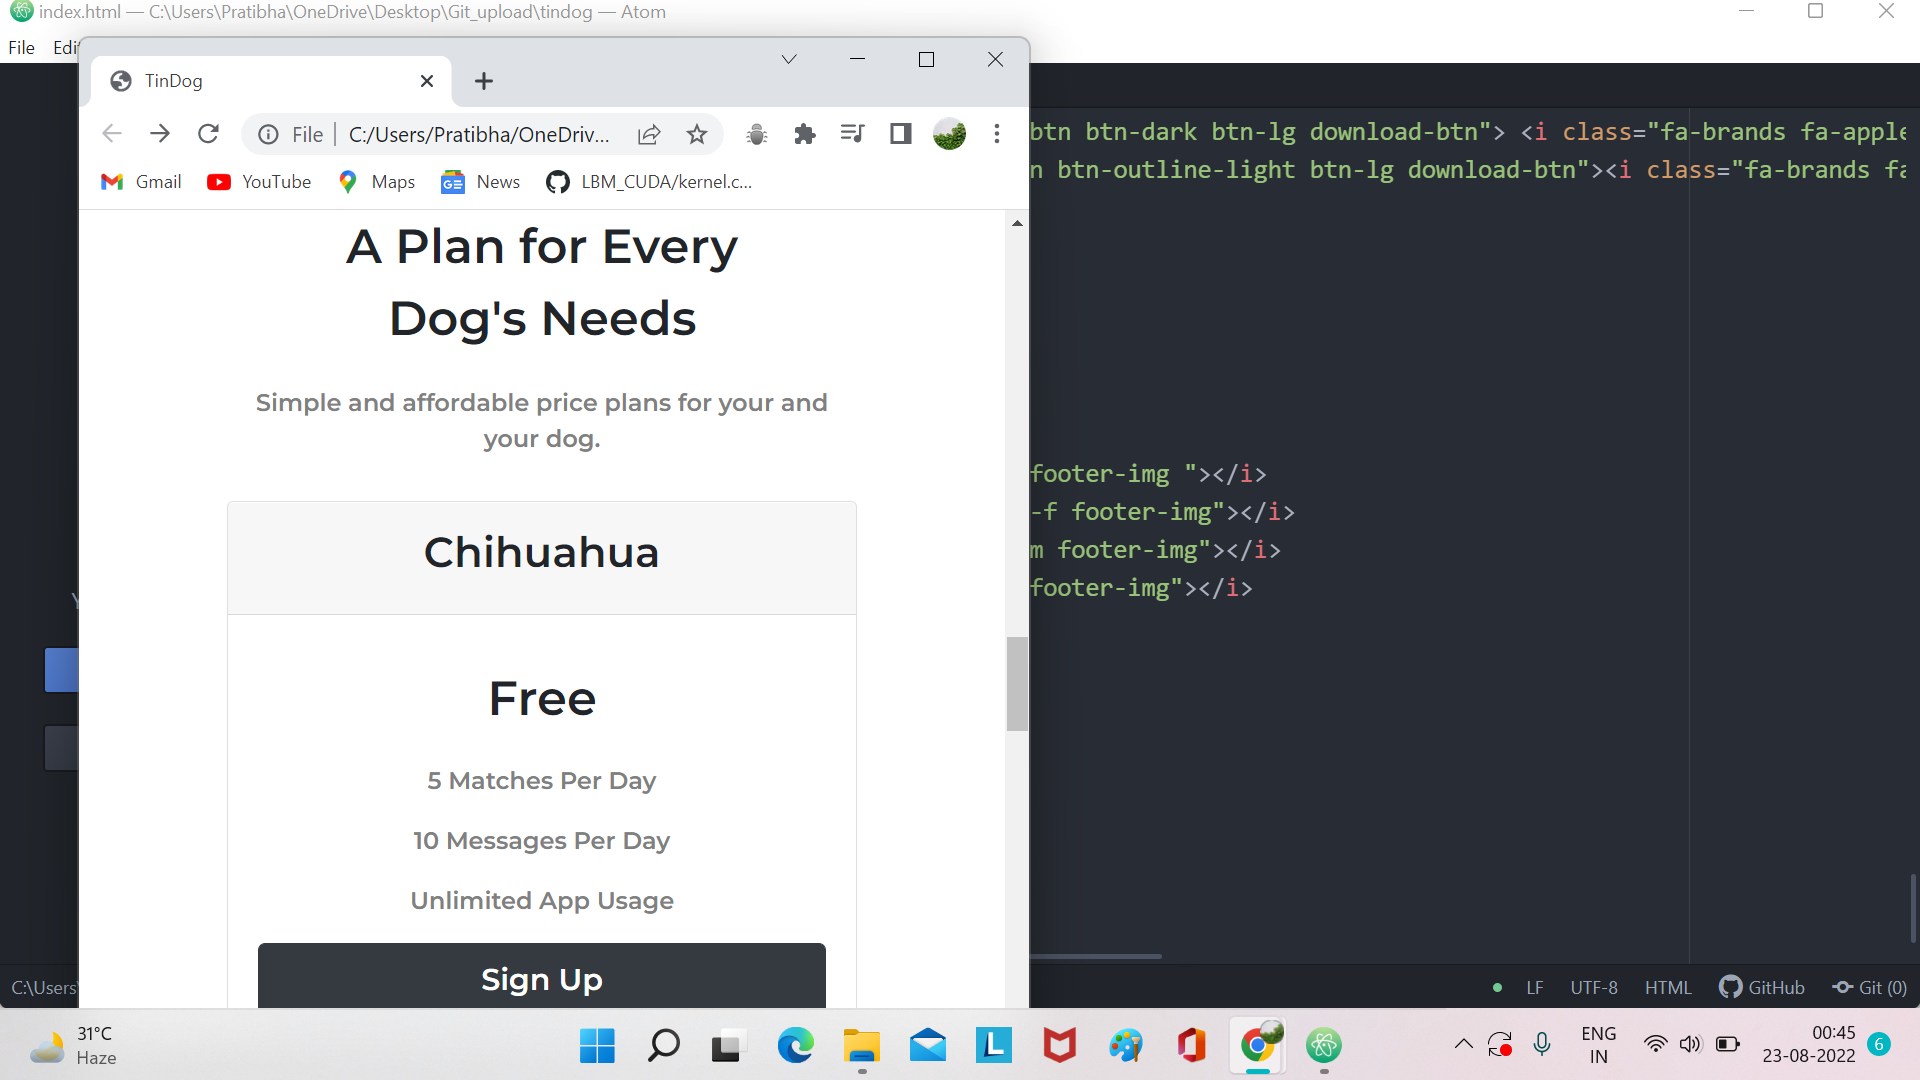Click inside the browser address bar

pyautogui.click(x=480, y=133)
